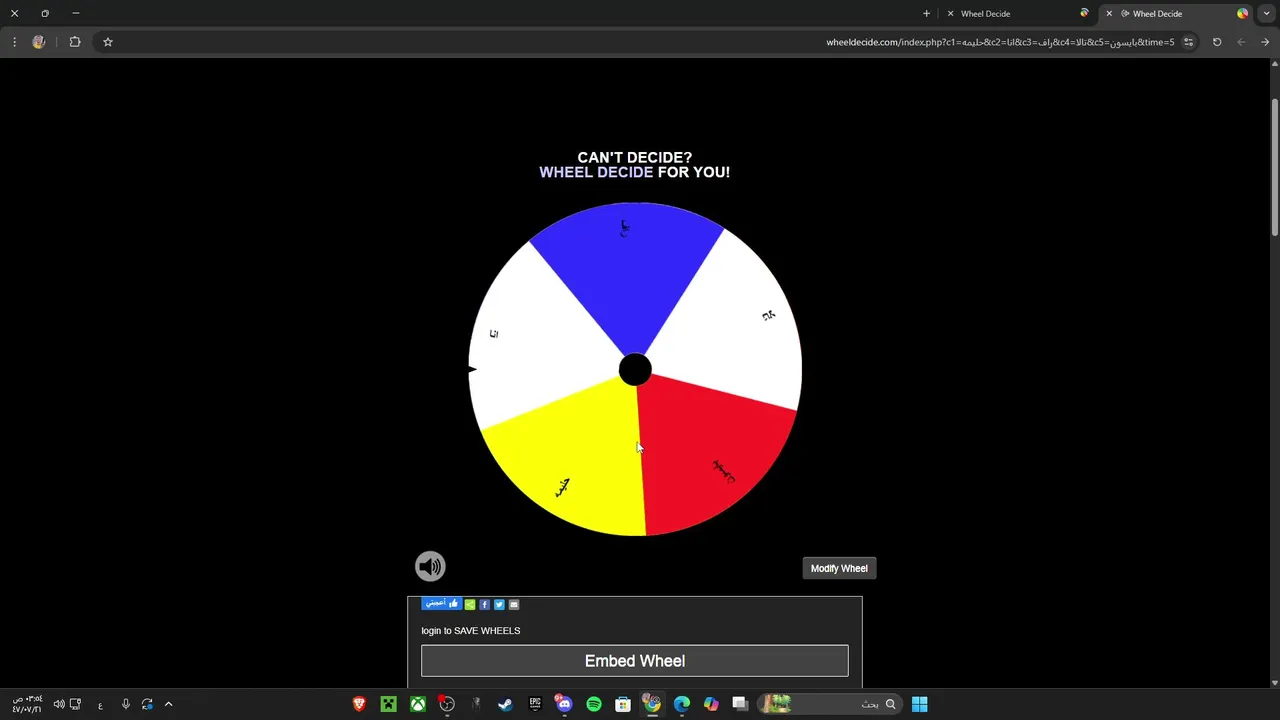Launch Copilot from the taskbar
Viewport: 1280px width, 720px height.
711,704
